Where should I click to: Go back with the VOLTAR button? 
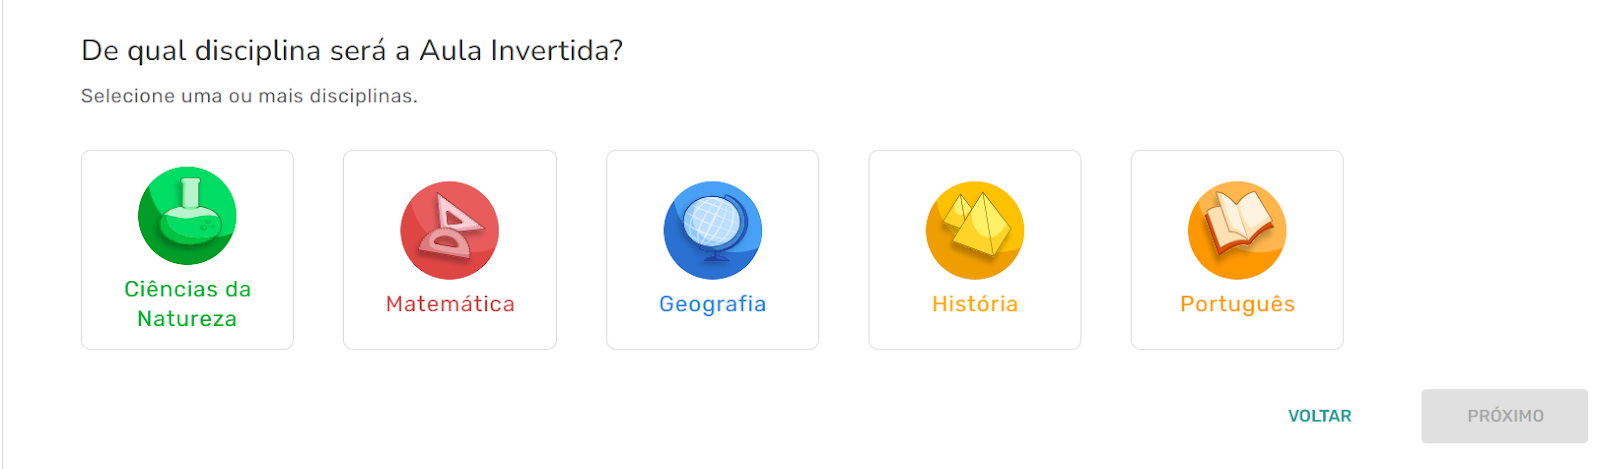pos(1319,416)
